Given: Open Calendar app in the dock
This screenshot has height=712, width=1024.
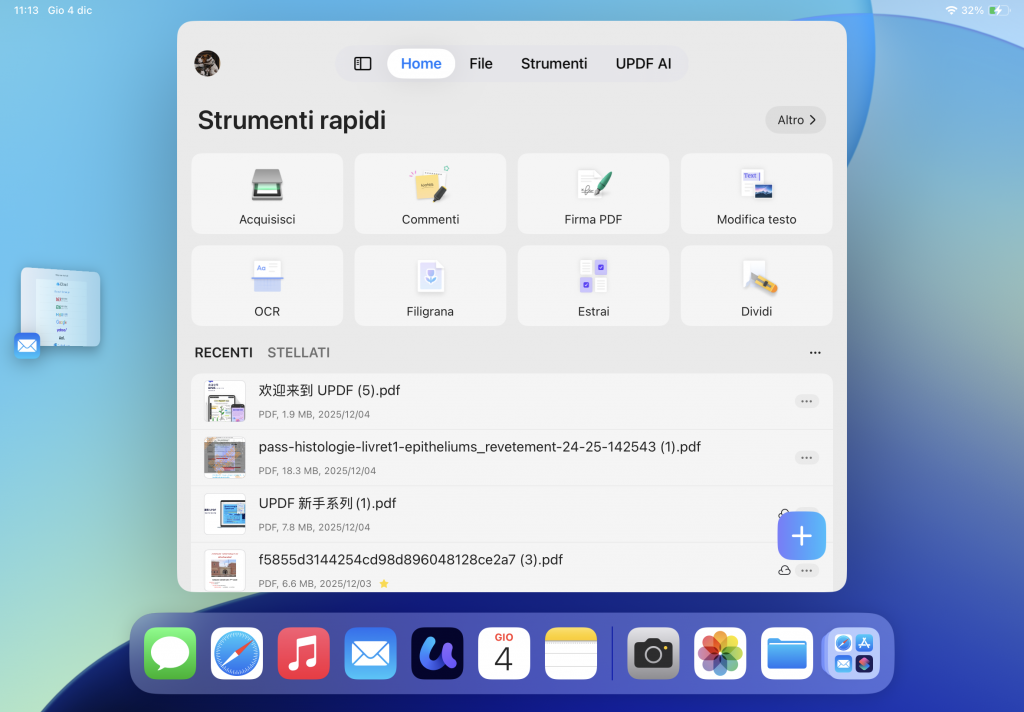Looking at the screenshot, I should 504,653.
